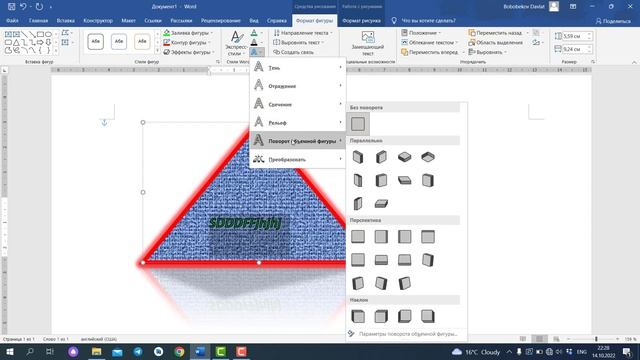Screen dimensions: 640x360
Task: Open Преобразовать submenu
Action: coord(298,159)
